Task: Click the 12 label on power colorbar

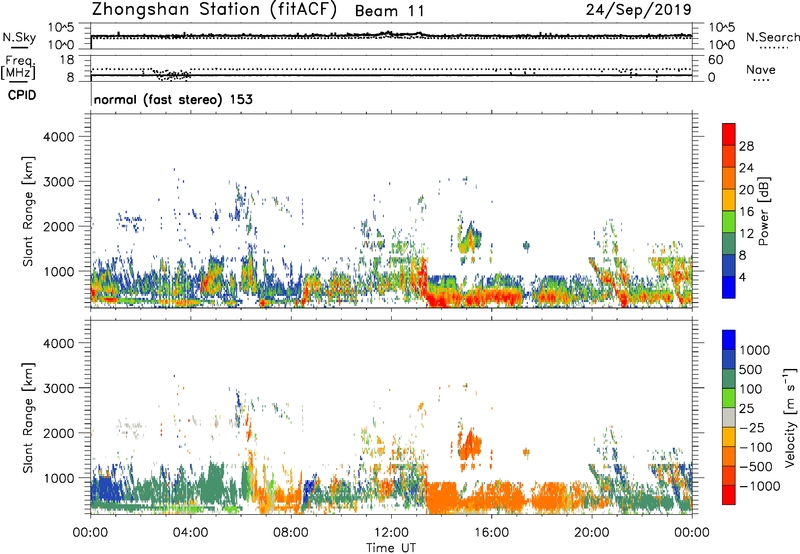Action: coord(746,234)
